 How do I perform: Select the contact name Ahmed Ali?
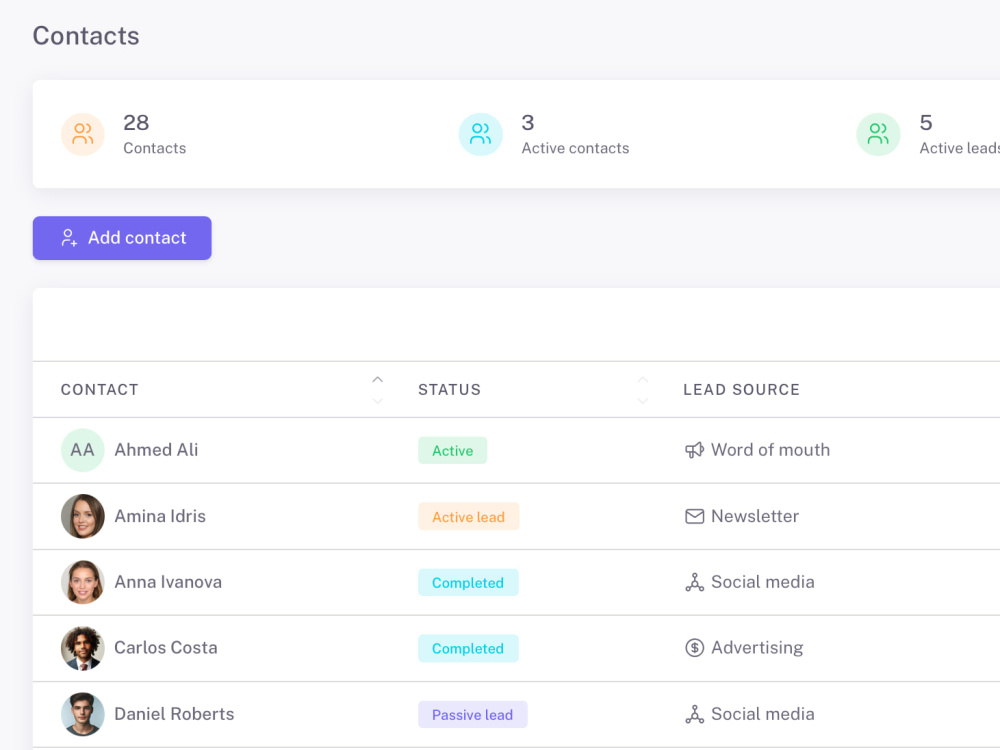(x=156, y=450)
